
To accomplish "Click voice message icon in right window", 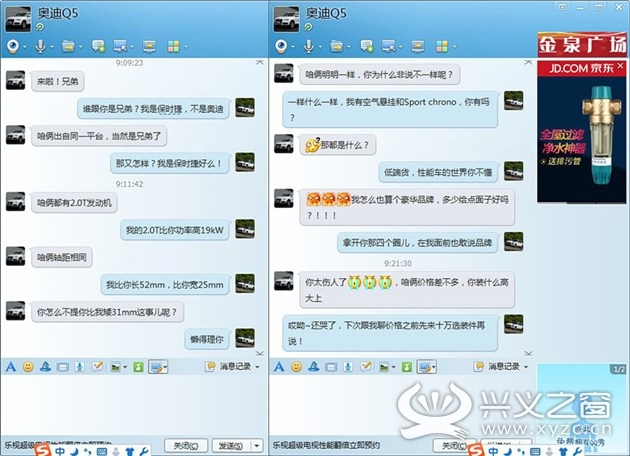I will click(348, 366).
